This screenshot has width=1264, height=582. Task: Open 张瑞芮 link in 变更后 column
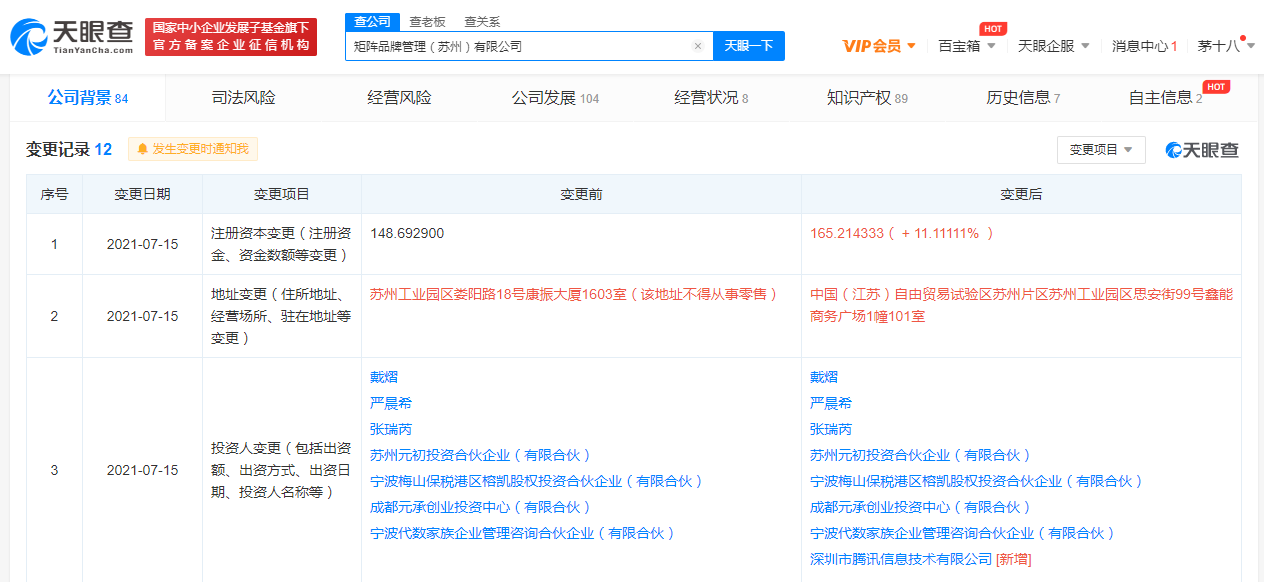tap(831, 429)
